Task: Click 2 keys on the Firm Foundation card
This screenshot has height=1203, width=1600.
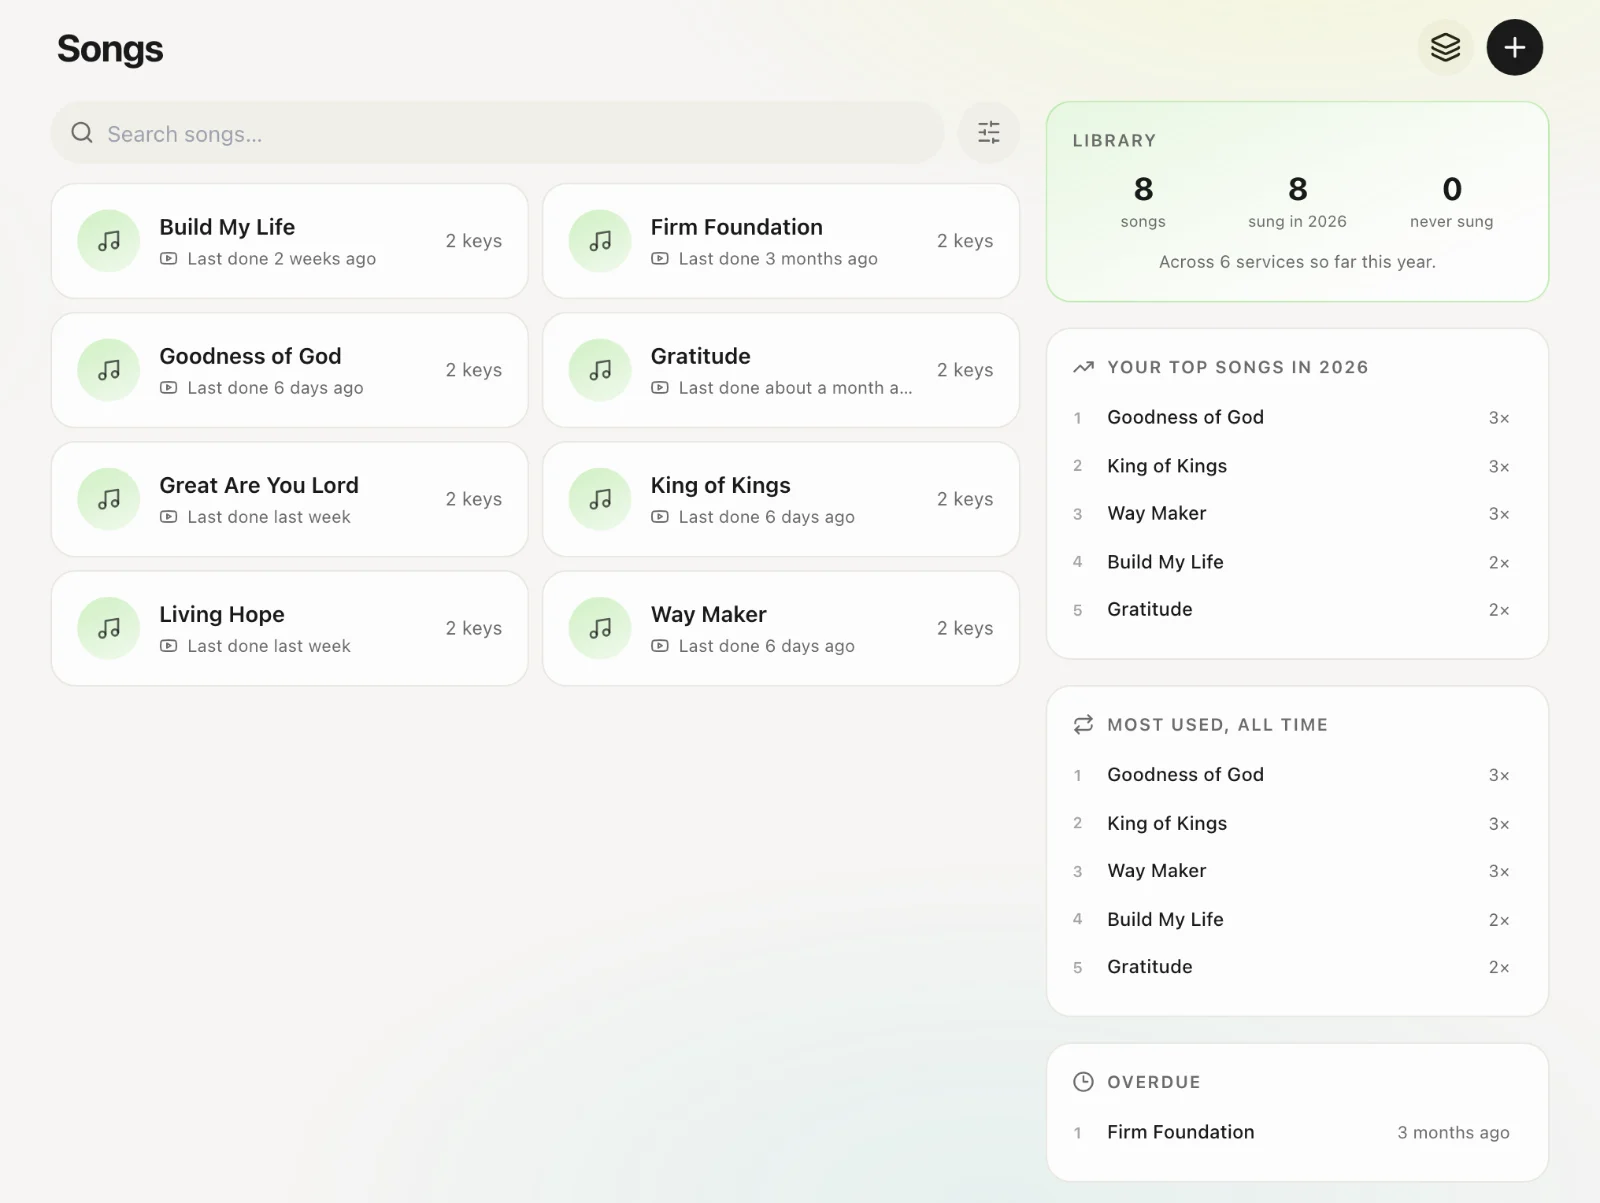Action: coord(965,241)
